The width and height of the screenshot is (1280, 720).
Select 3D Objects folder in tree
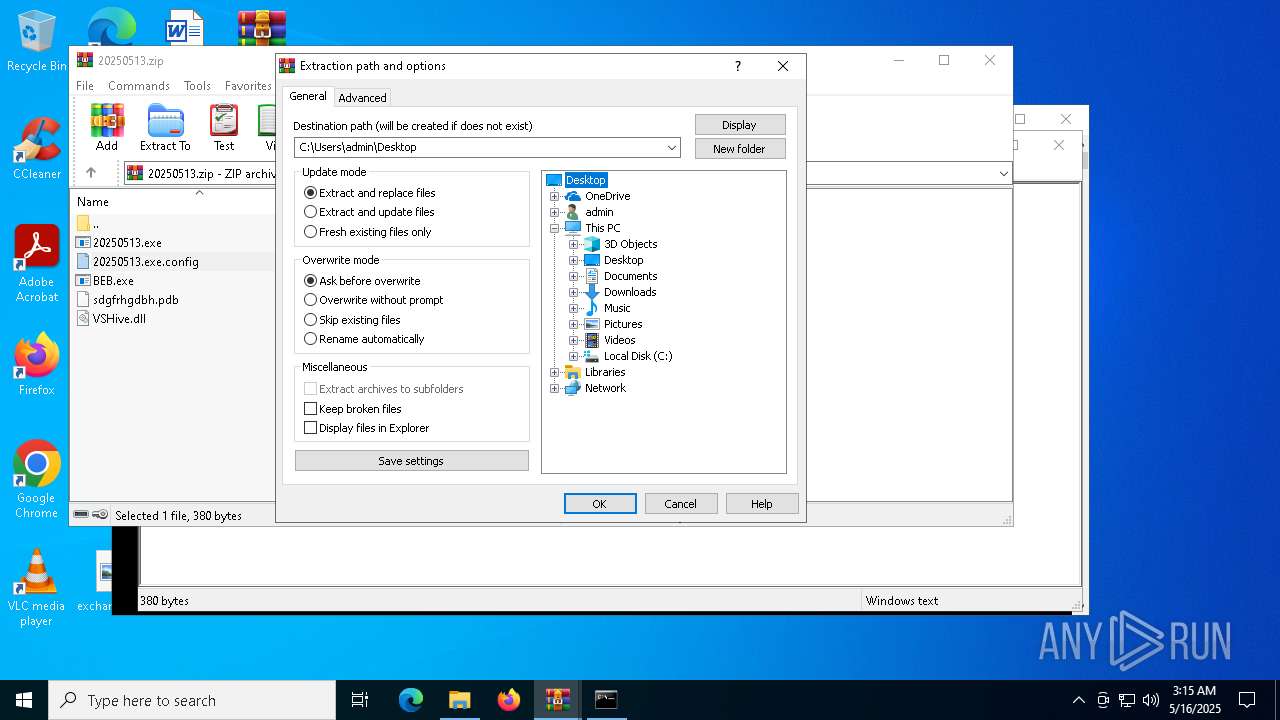tap(630, 244)
